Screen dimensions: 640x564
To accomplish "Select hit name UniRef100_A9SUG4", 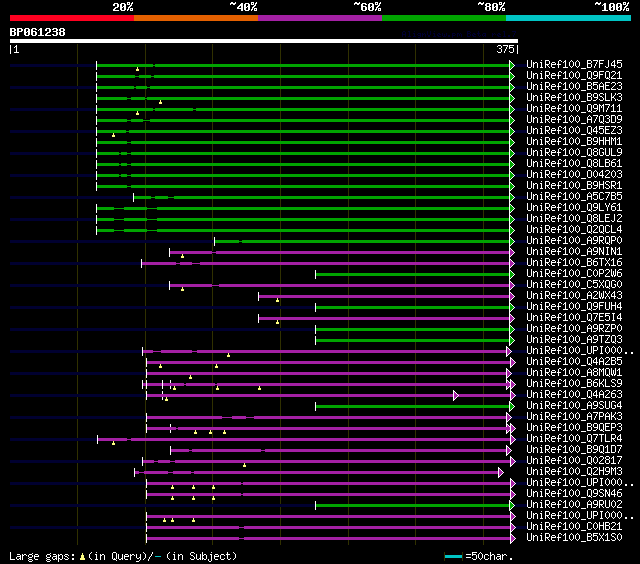I will click(x=574, y=406).
